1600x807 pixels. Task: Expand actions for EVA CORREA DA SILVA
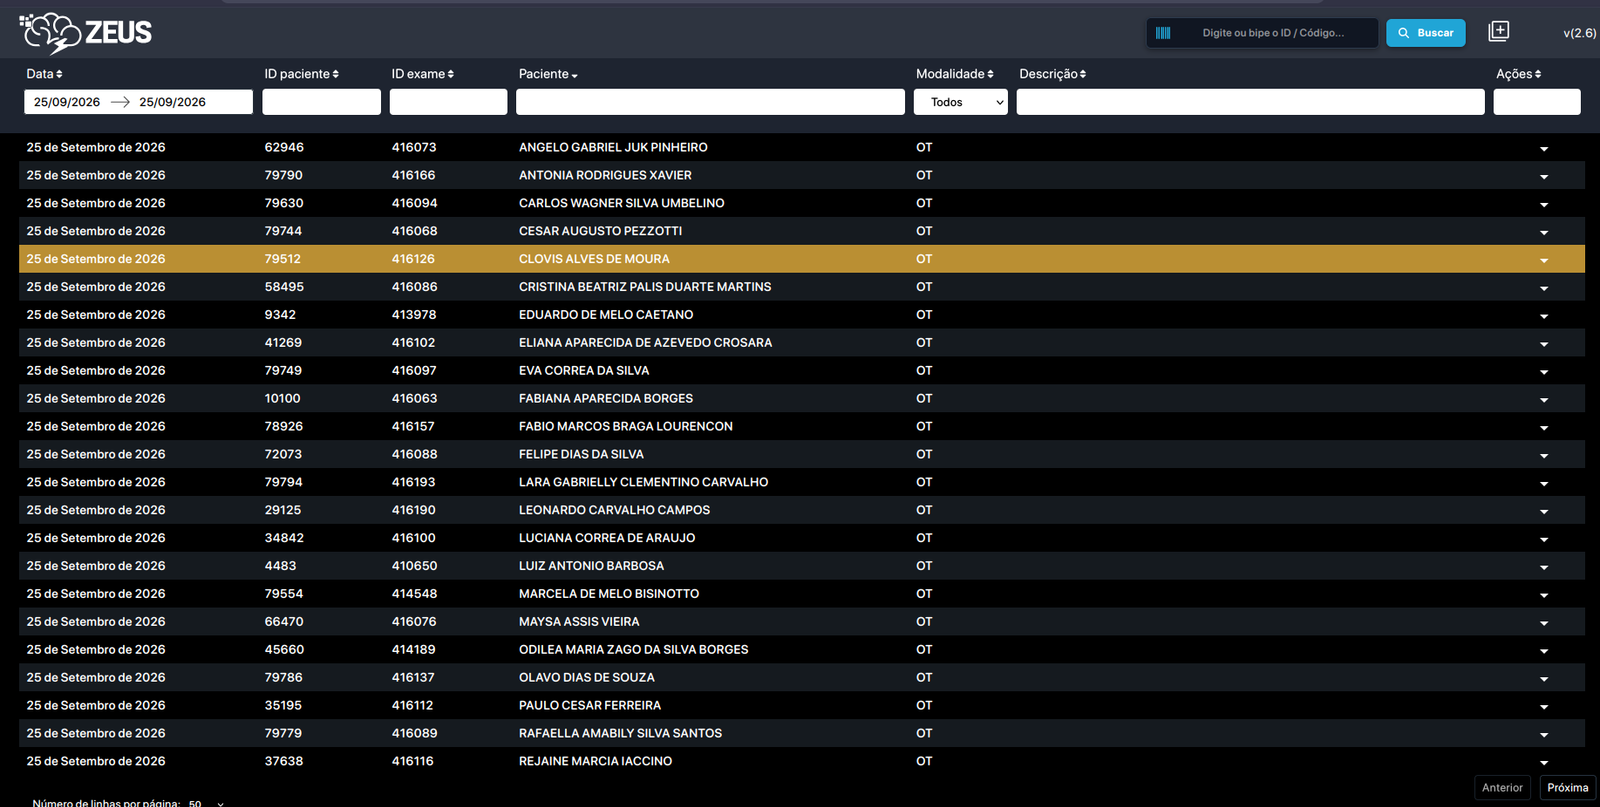1544,373
